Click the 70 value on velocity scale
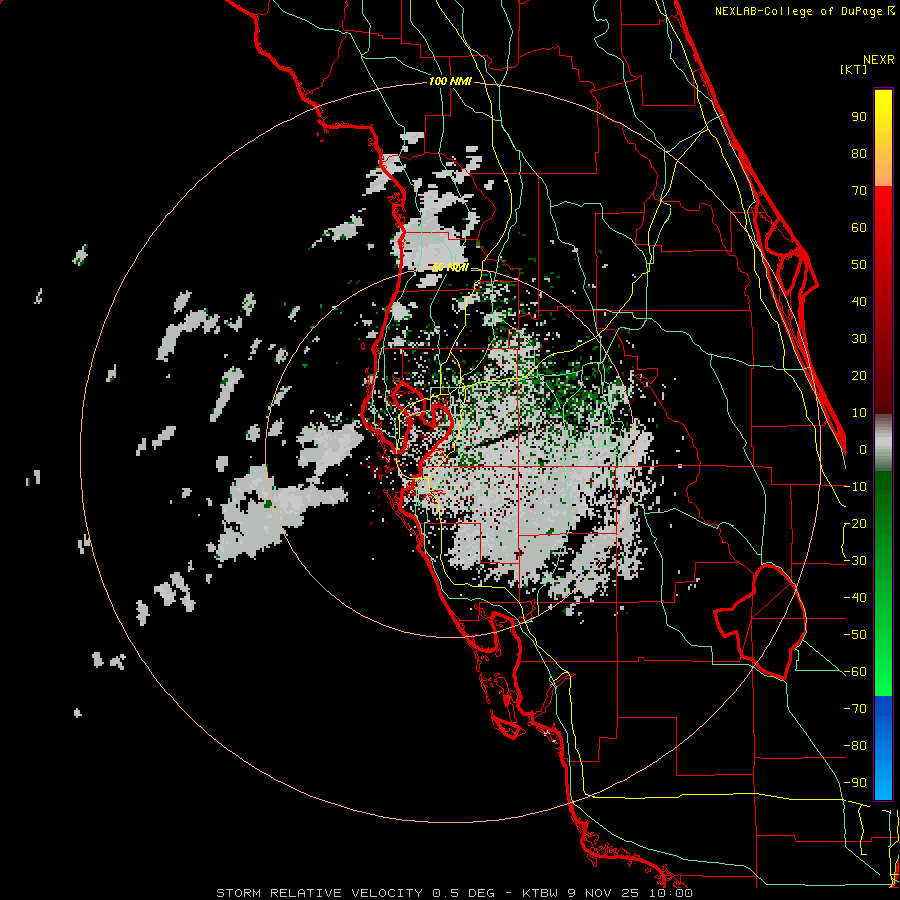The width and height of the screenshot is (900, 900). pos(859,191)
